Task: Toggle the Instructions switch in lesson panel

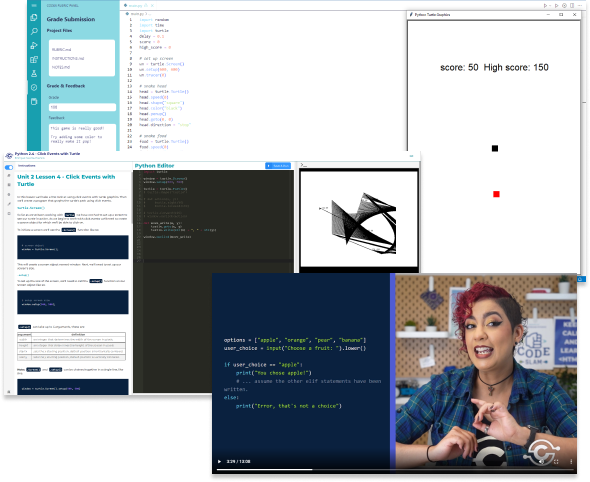Action: pos(9,167)
